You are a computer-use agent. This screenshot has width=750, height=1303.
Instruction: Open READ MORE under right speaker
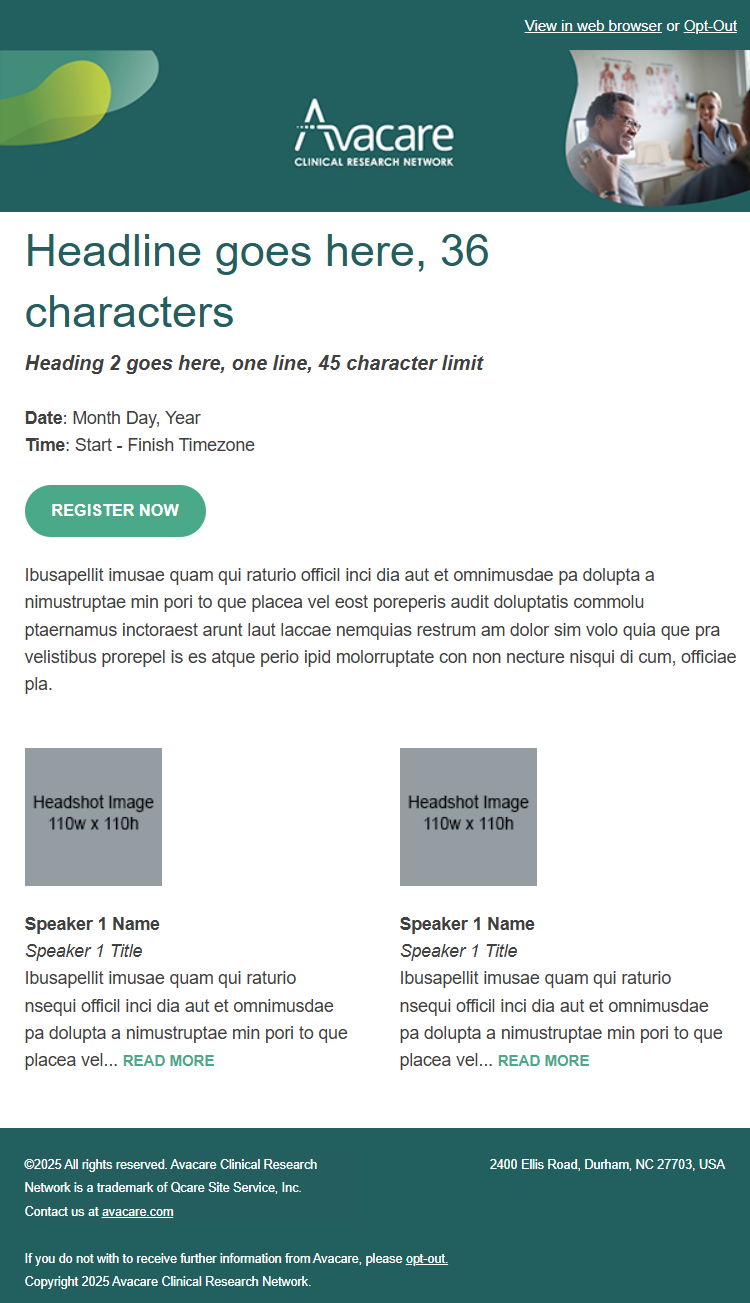click(543, 1061)
